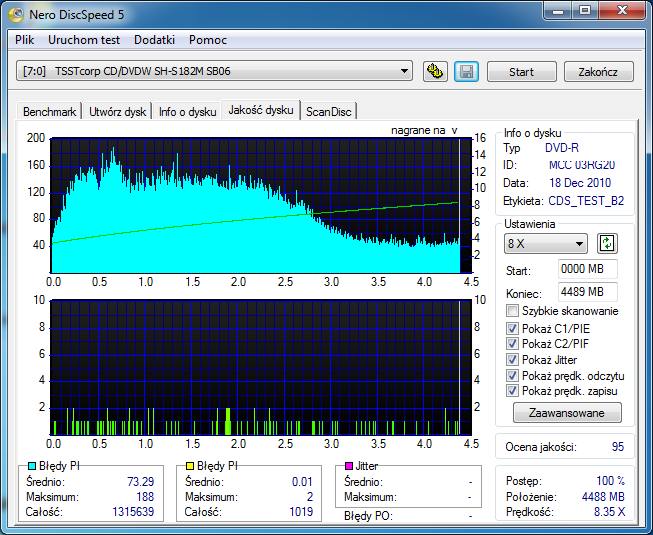Click the PIE error graph area

click(261, 206)
